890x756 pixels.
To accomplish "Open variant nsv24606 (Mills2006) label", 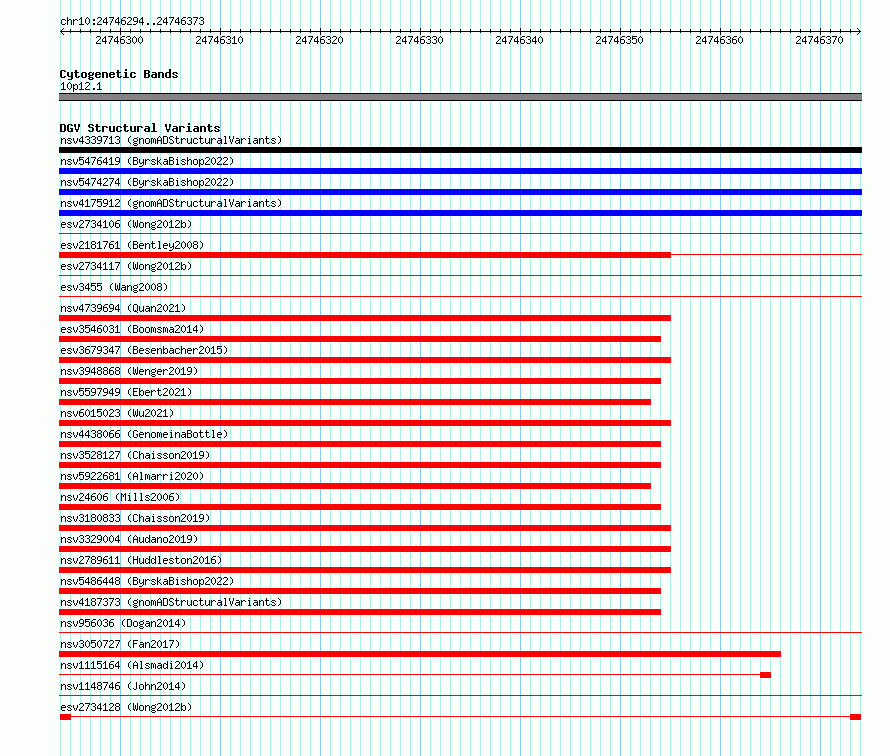I will pos(120,497).
